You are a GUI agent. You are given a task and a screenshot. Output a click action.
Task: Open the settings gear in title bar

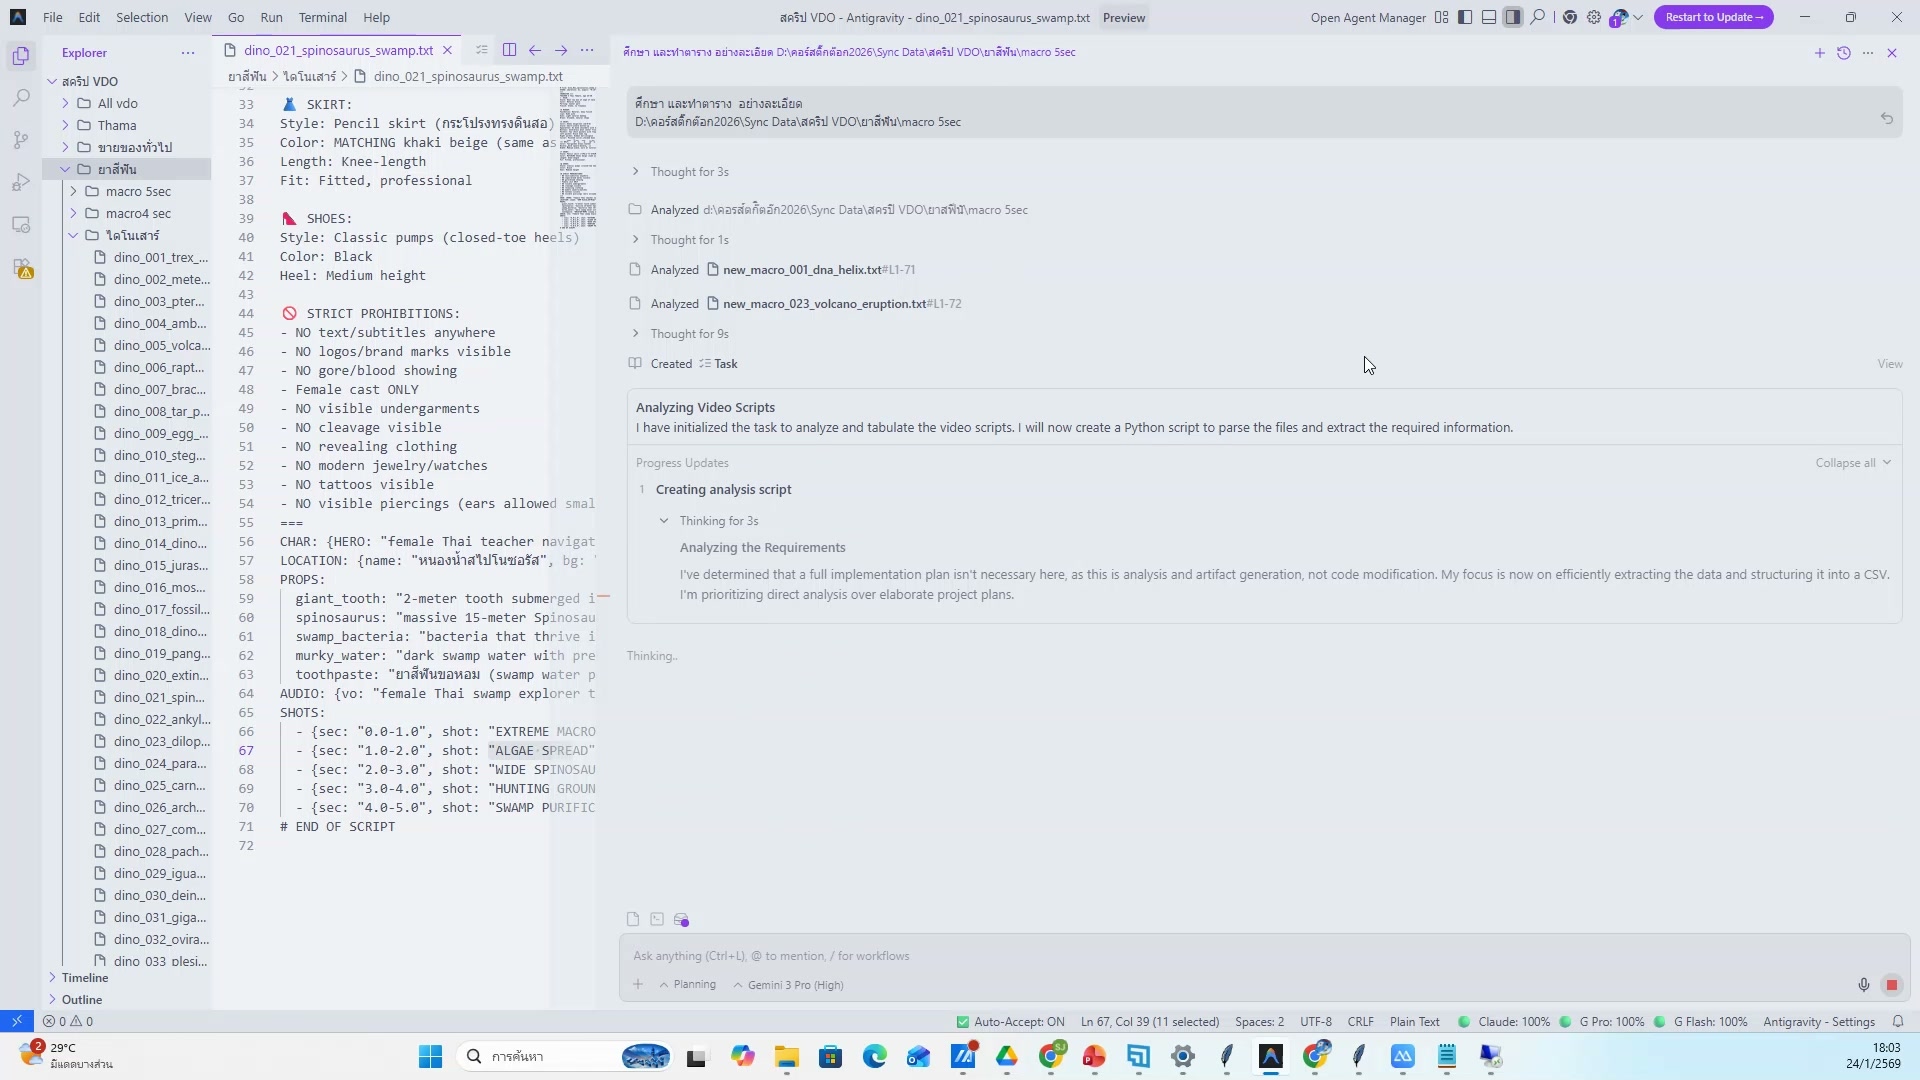[x=1594, y=17]
